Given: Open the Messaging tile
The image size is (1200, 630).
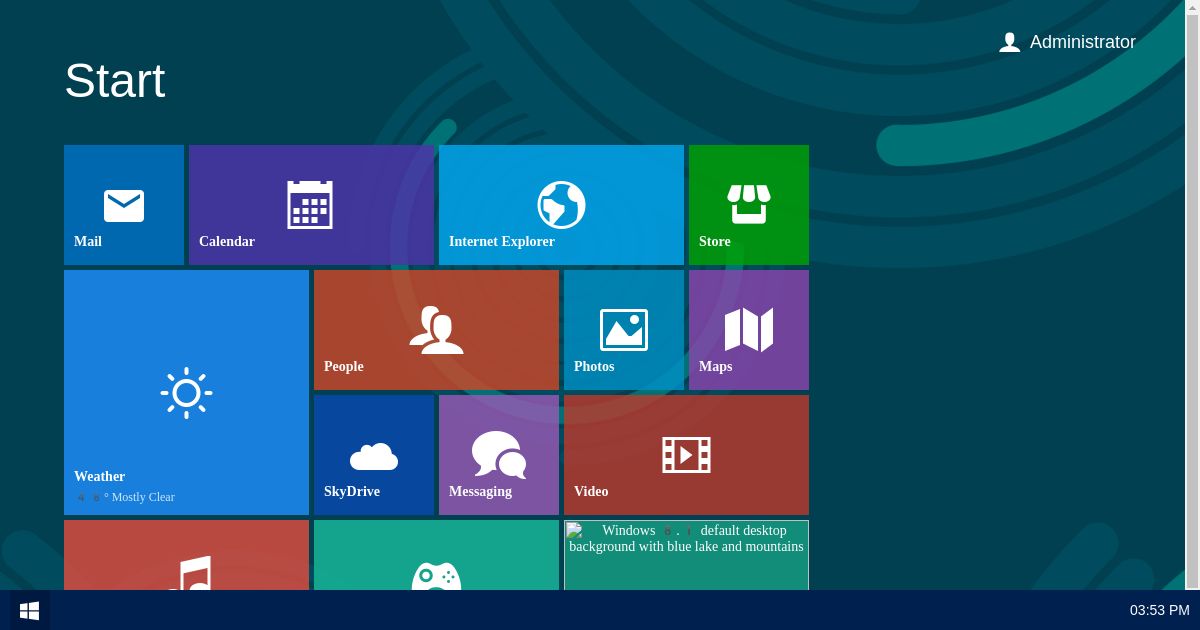Looking at the screenshot, I should [x=498, y=454].
